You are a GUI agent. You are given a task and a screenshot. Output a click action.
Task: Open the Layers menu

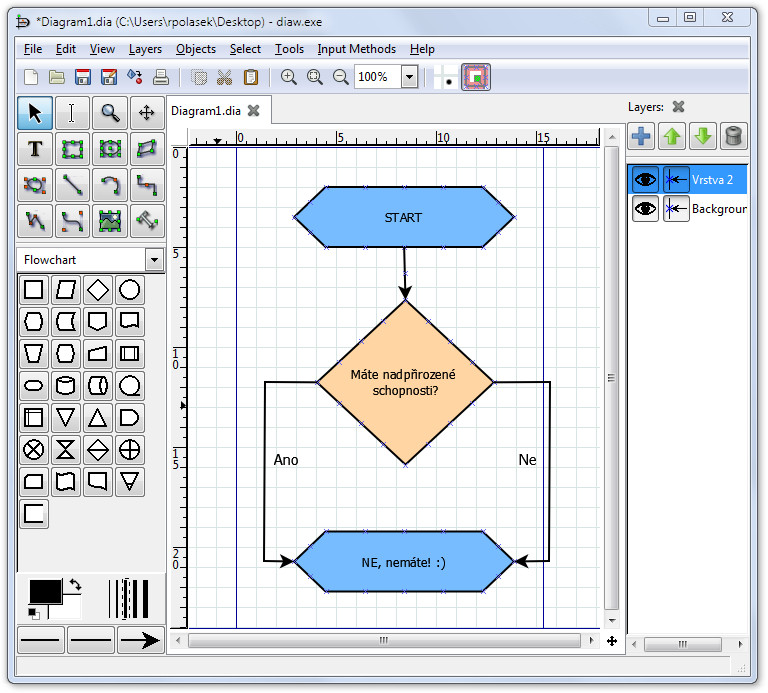145,49
